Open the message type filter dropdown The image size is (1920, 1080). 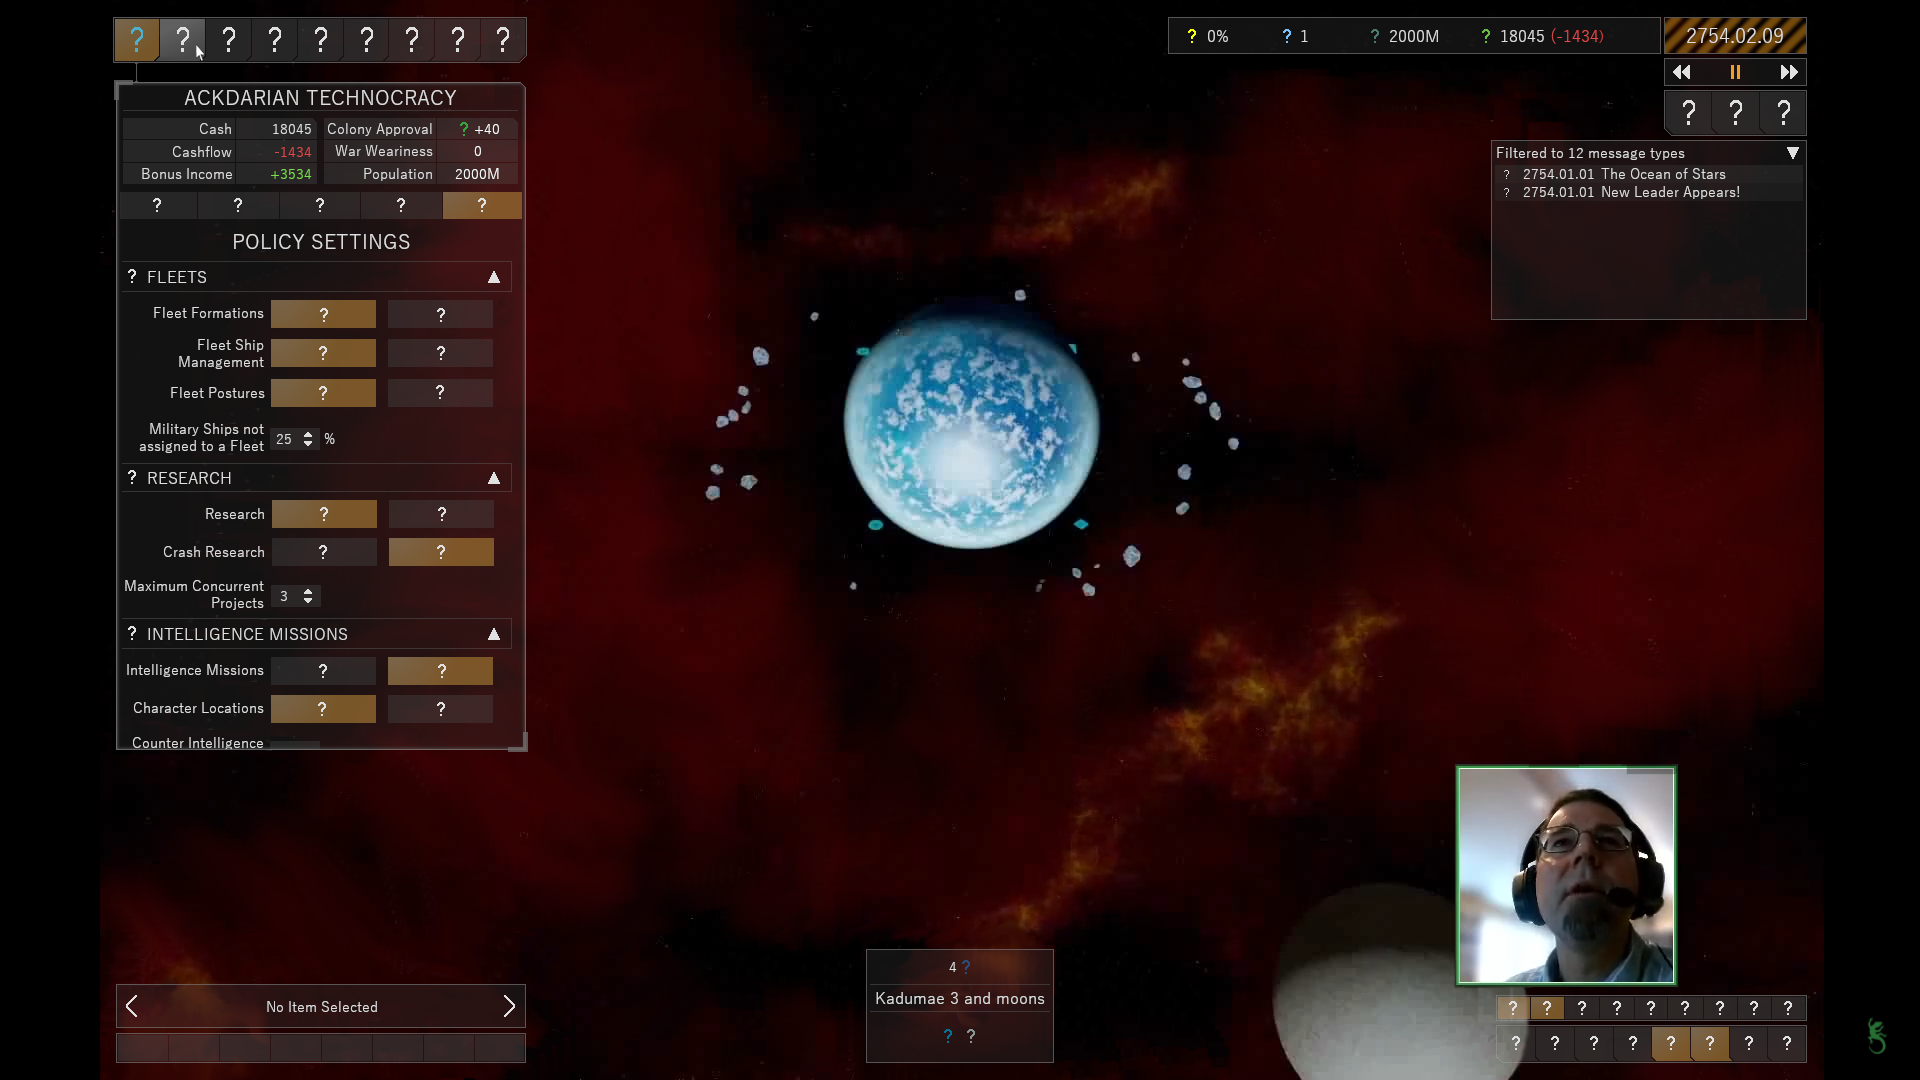tap(1793, 153)
